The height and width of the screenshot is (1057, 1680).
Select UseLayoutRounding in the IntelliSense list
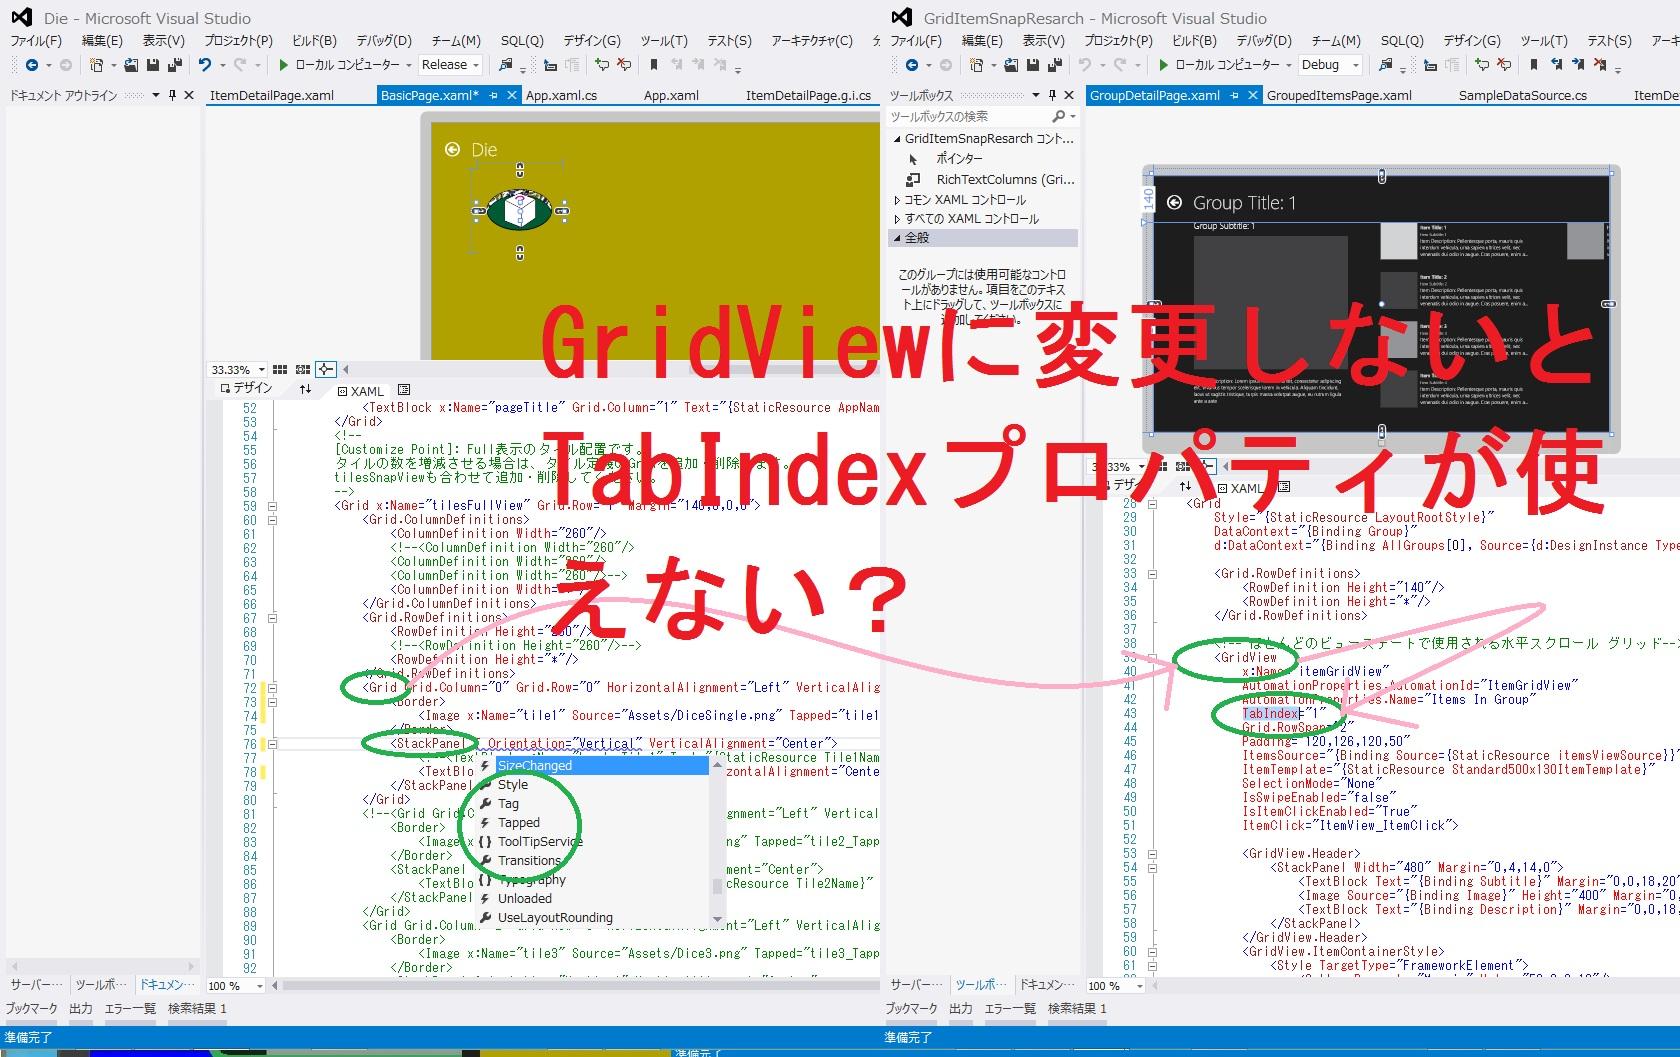tap(555, 918)
